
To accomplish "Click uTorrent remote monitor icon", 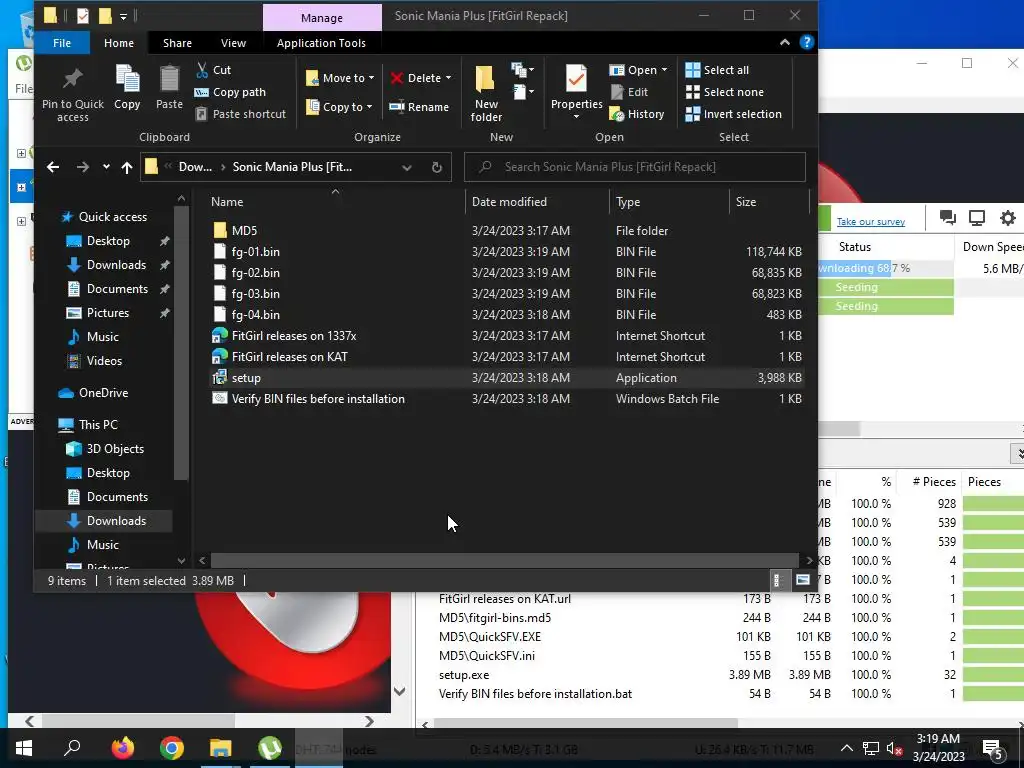I will click(976, 218).
